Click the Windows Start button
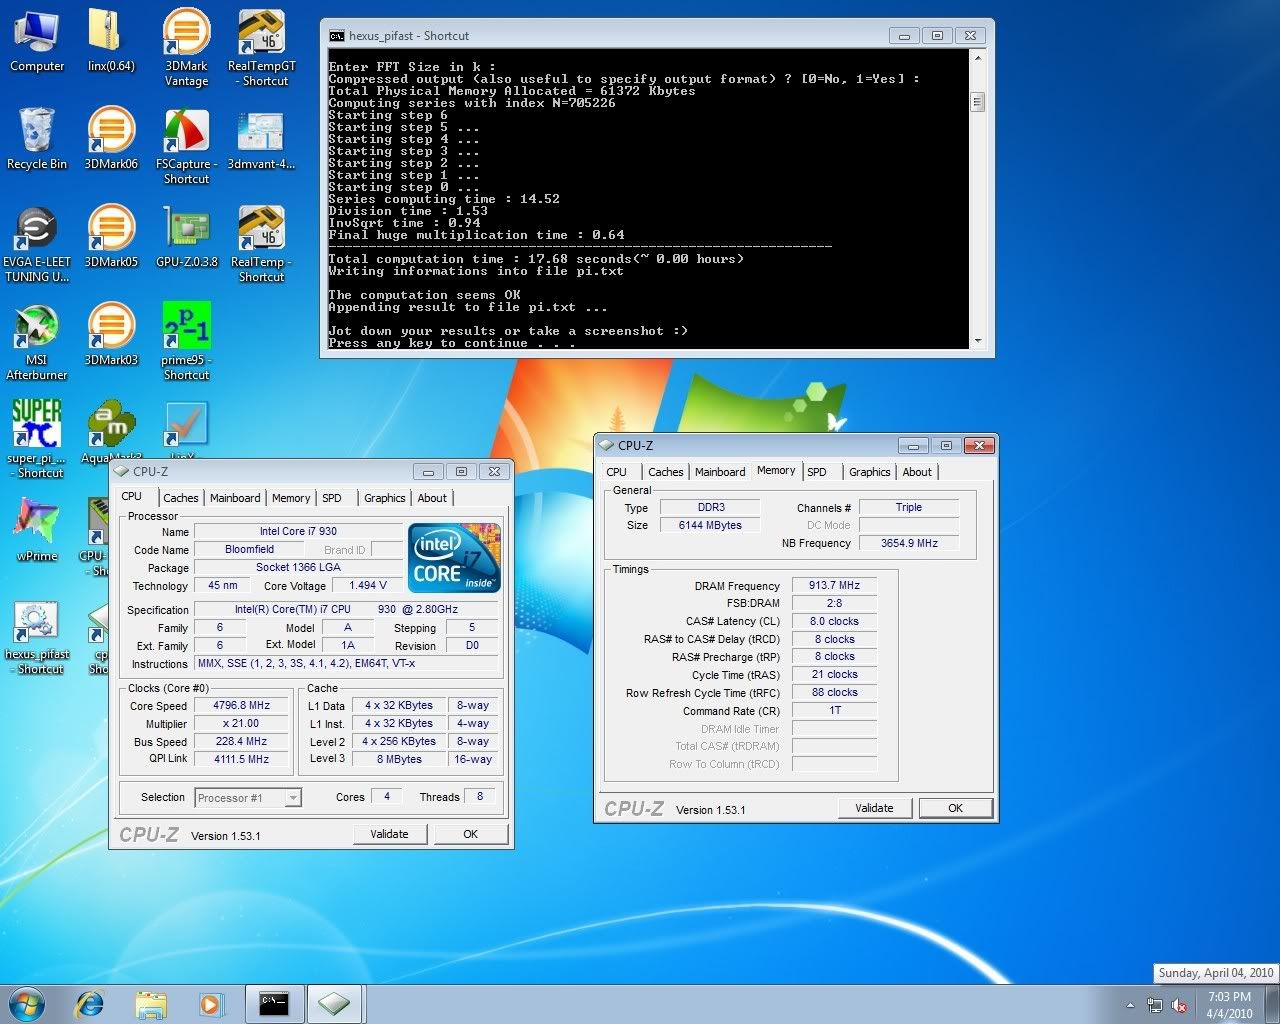The width and height of the screenshot is (1280, 1024). [x=27, y=1003]
